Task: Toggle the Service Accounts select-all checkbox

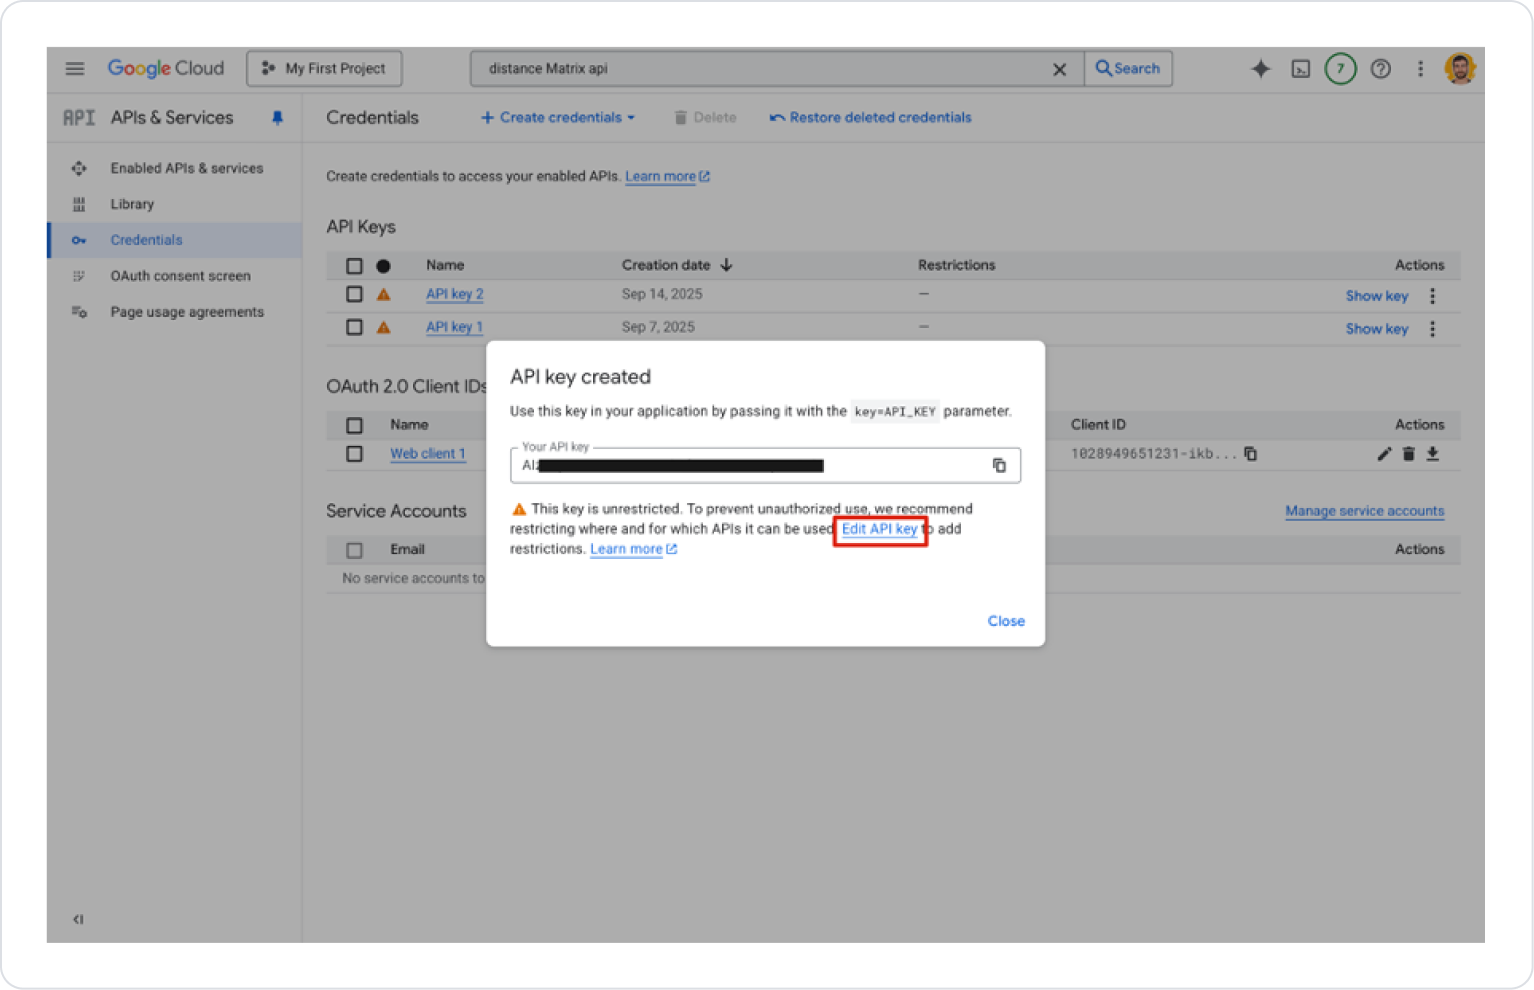Action: [354, 550]
